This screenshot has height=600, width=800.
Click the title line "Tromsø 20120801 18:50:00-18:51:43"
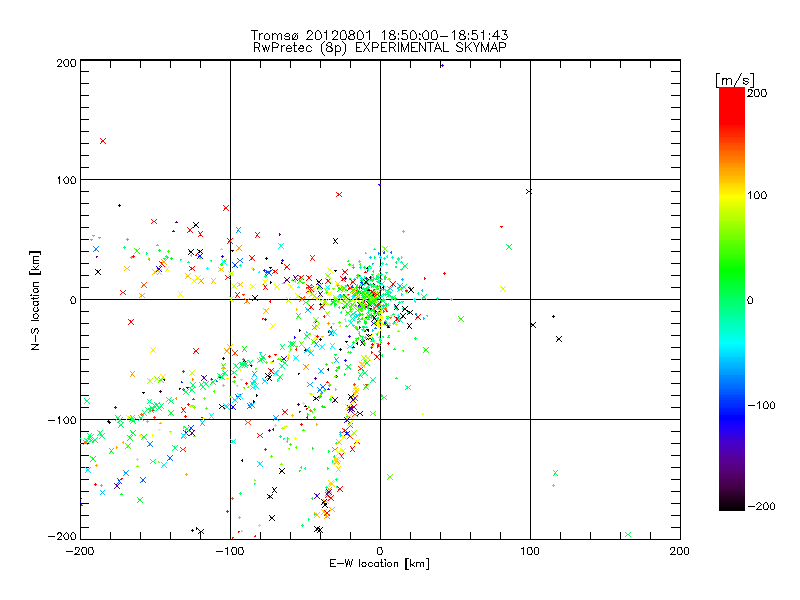(379, 35)
